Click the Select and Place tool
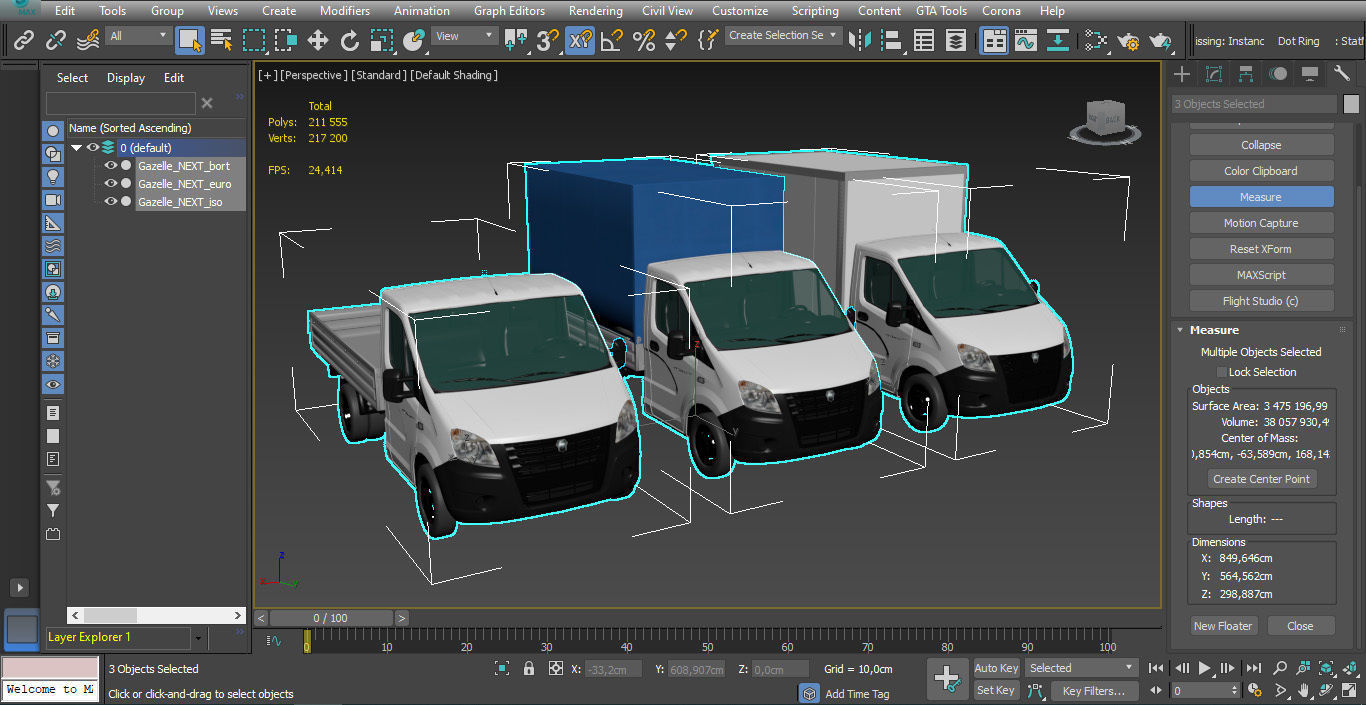 414,40
